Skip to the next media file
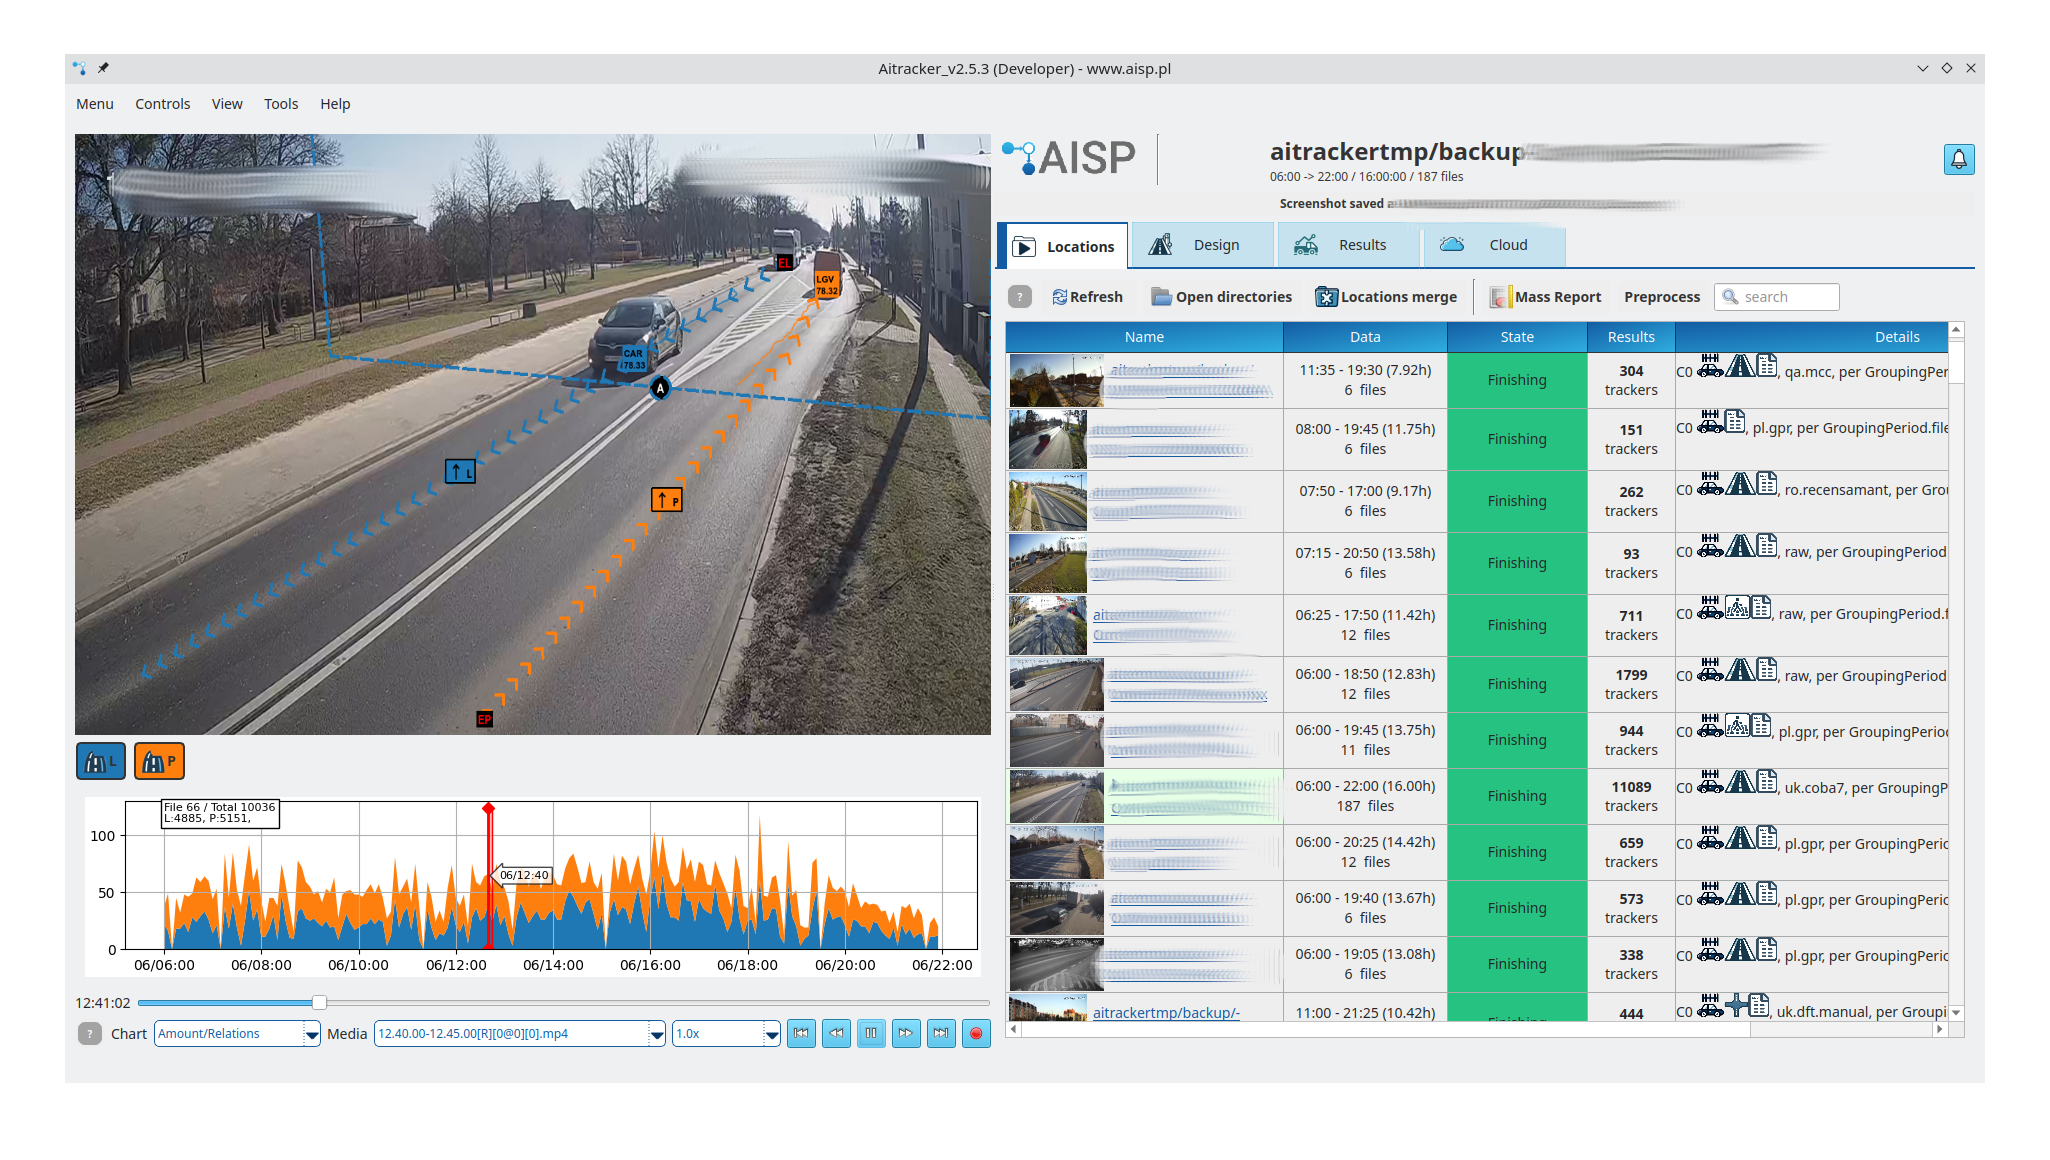Screen dimensions: 2050x1160 click(940, 1033)
